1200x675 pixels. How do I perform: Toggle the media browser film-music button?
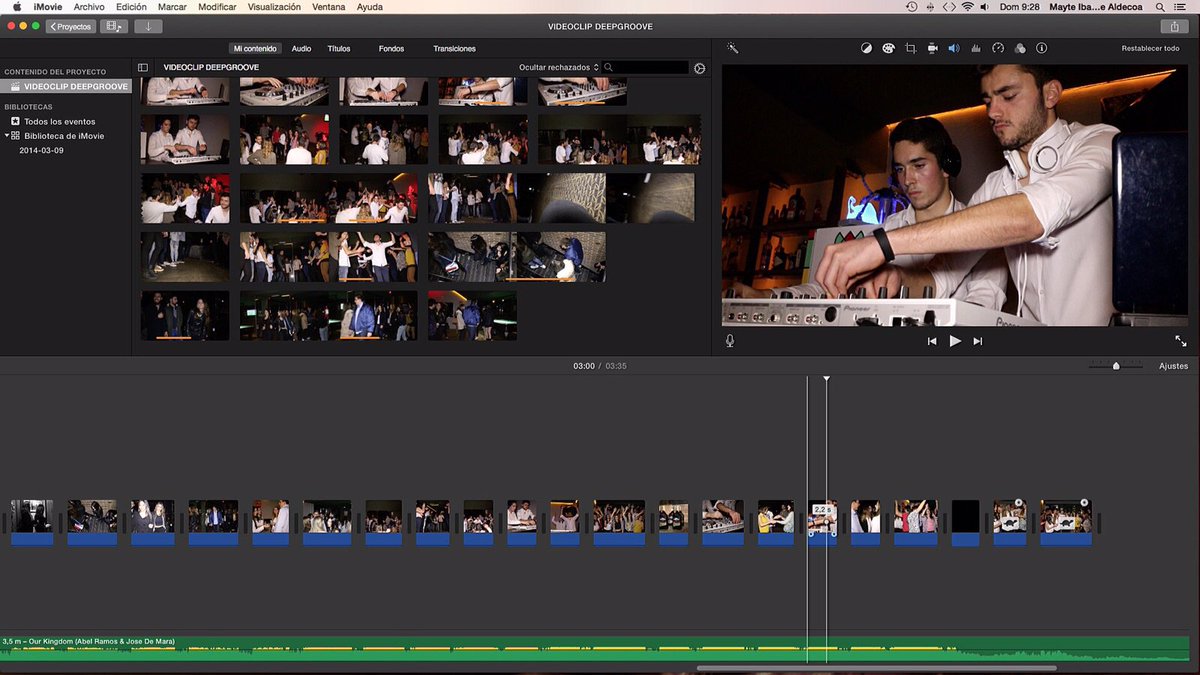[115, 26]
